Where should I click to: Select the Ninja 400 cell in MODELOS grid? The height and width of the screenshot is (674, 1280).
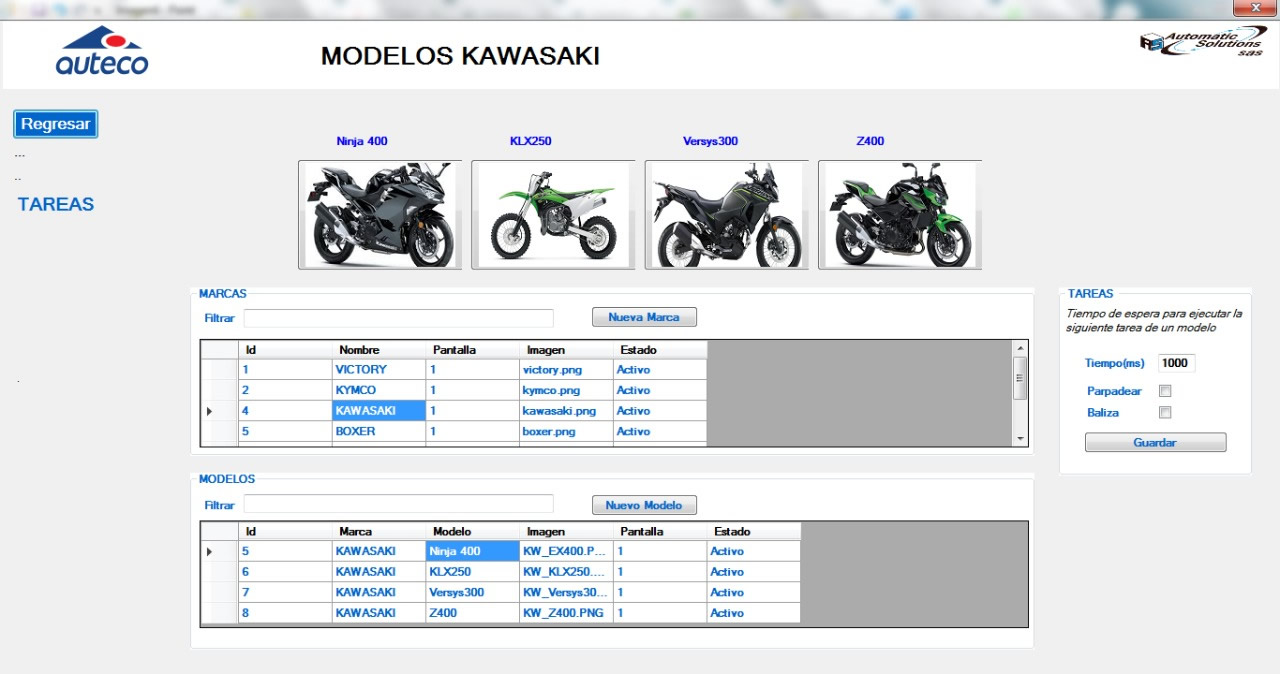coord(473,551)
